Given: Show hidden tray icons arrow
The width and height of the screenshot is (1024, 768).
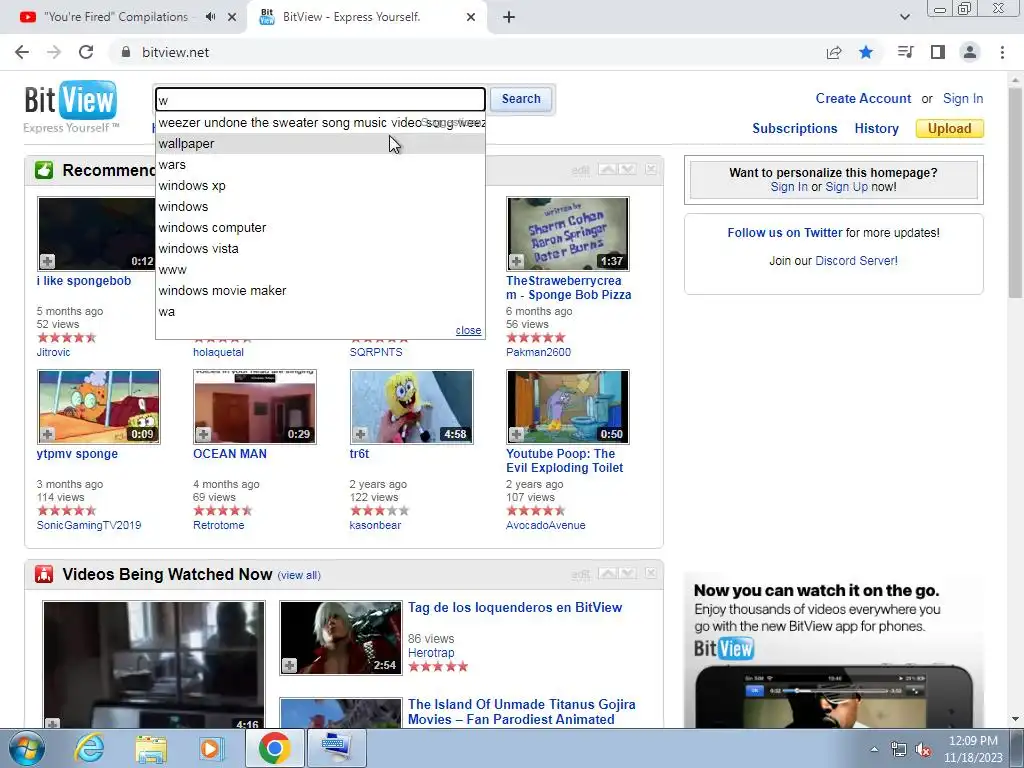Looking at the screenshot, I should pos(874,750).
